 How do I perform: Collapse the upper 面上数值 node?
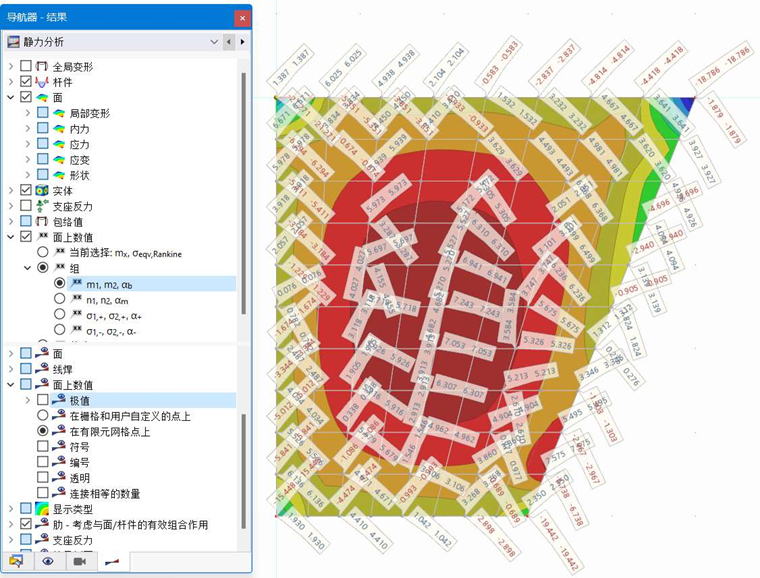(x=11, y=237)
